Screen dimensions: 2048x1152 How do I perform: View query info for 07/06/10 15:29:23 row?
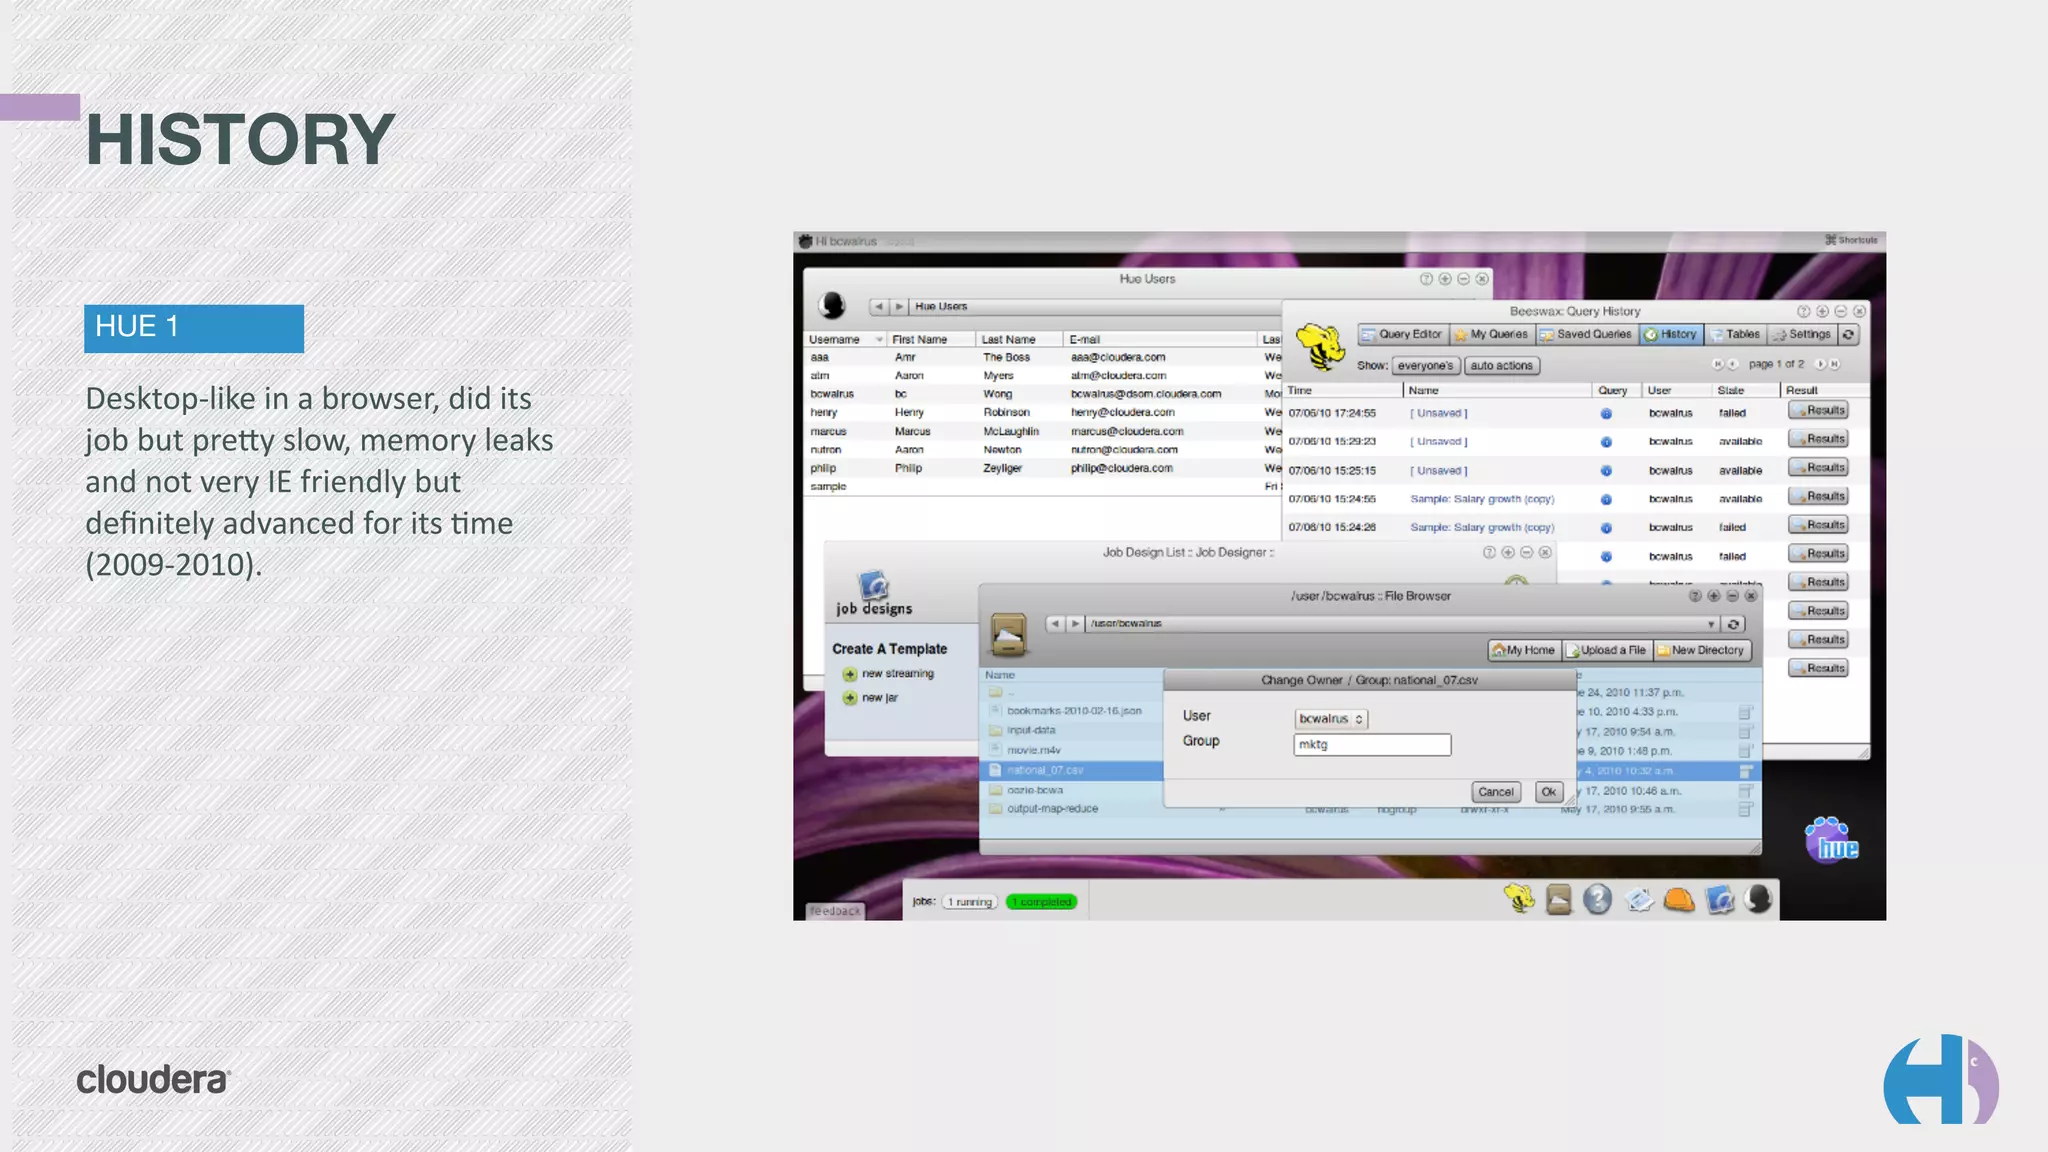tap(1606, 441)
